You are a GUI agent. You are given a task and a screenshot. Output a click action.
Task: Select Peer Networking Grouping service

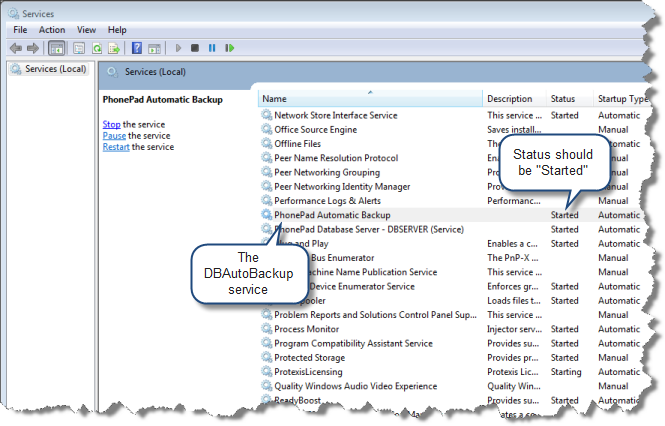click(327, 172)
